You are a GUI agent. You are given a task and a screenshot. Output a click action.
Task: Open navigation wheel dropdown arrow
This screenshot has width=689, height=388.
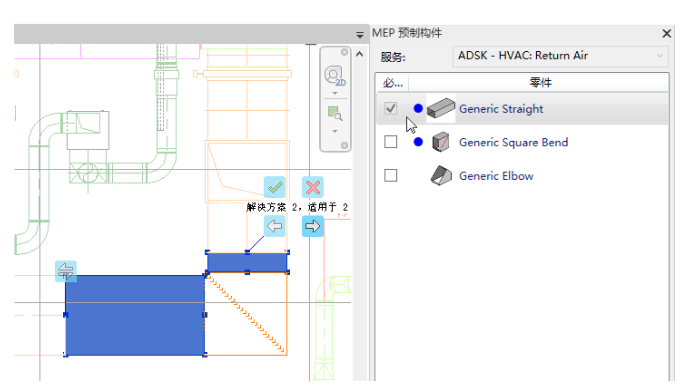click(x=335, y=93)
